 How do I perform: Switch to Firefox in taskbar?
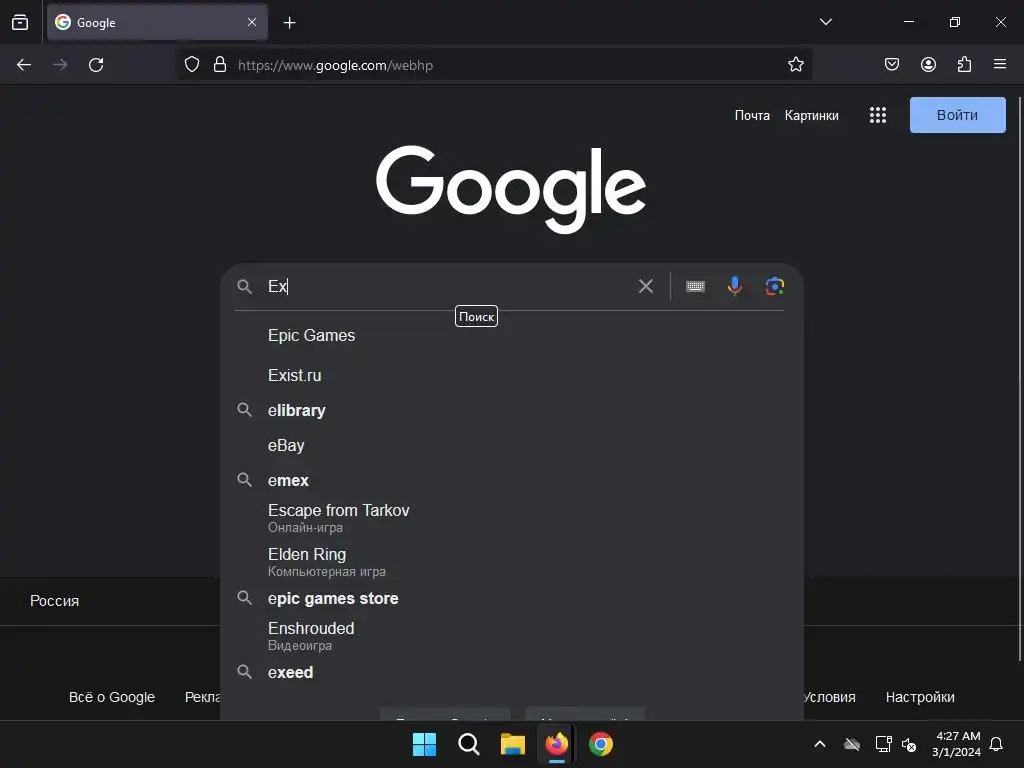pyautogui.click(x=556, y=744)
